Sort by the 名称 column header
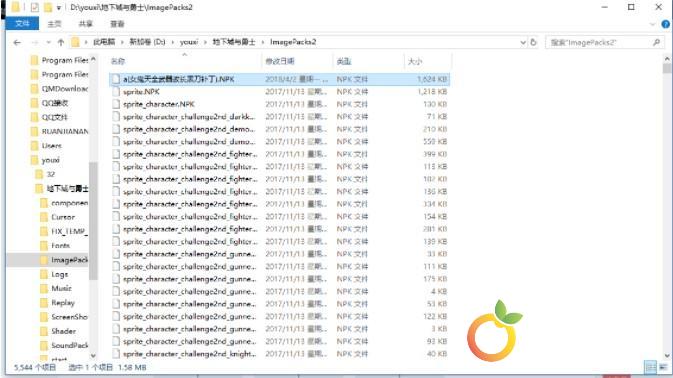673x378 pixels. tap(118, 61)
